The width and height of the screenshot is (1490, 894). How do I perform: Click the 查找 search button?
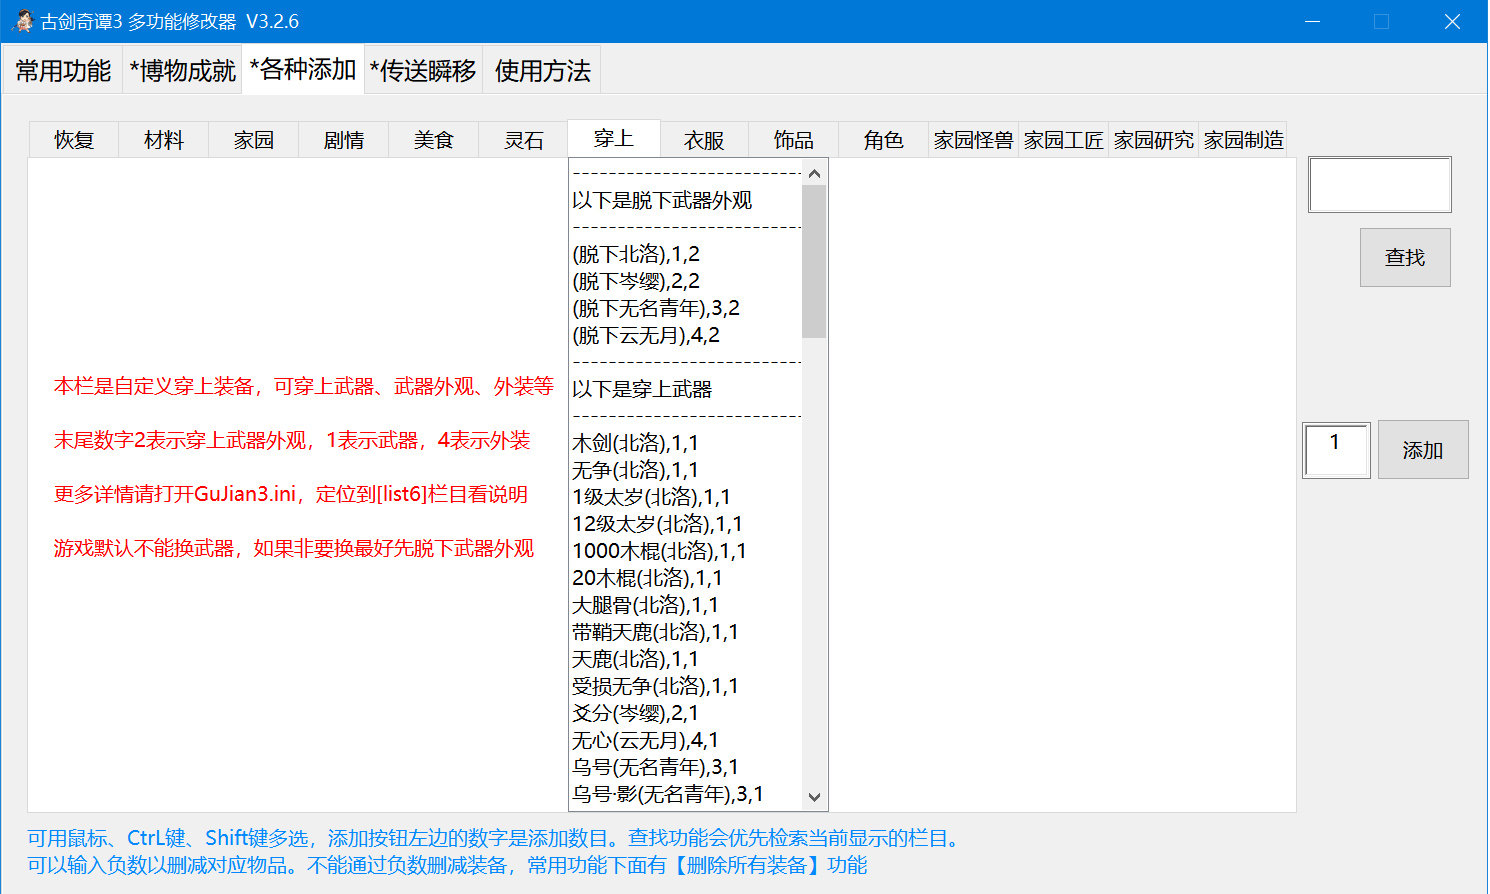tap(1405, 257)
